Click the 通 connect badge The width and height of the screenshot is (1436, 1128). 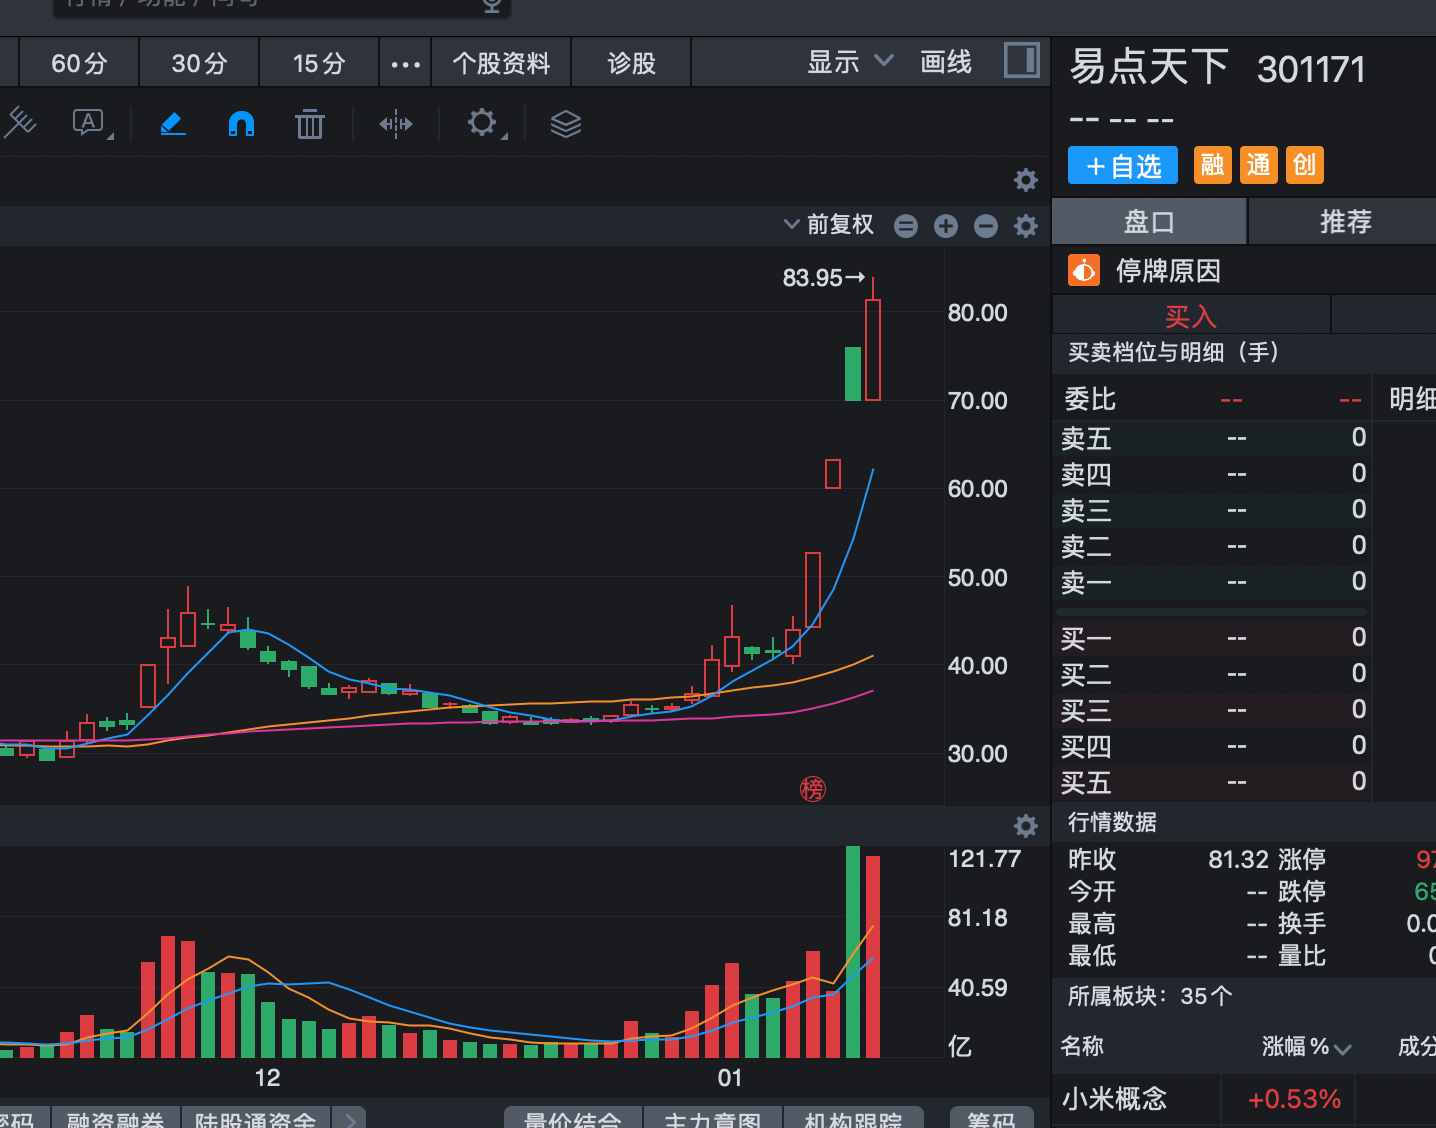point(1259,165)
